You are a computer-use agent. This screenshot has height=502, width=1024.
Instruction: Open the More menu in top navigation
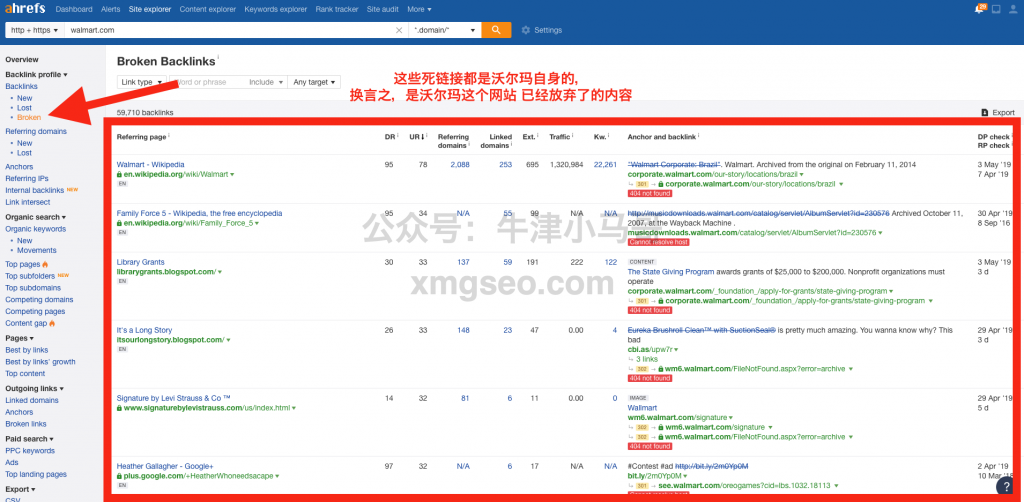(x=419, y=9)
